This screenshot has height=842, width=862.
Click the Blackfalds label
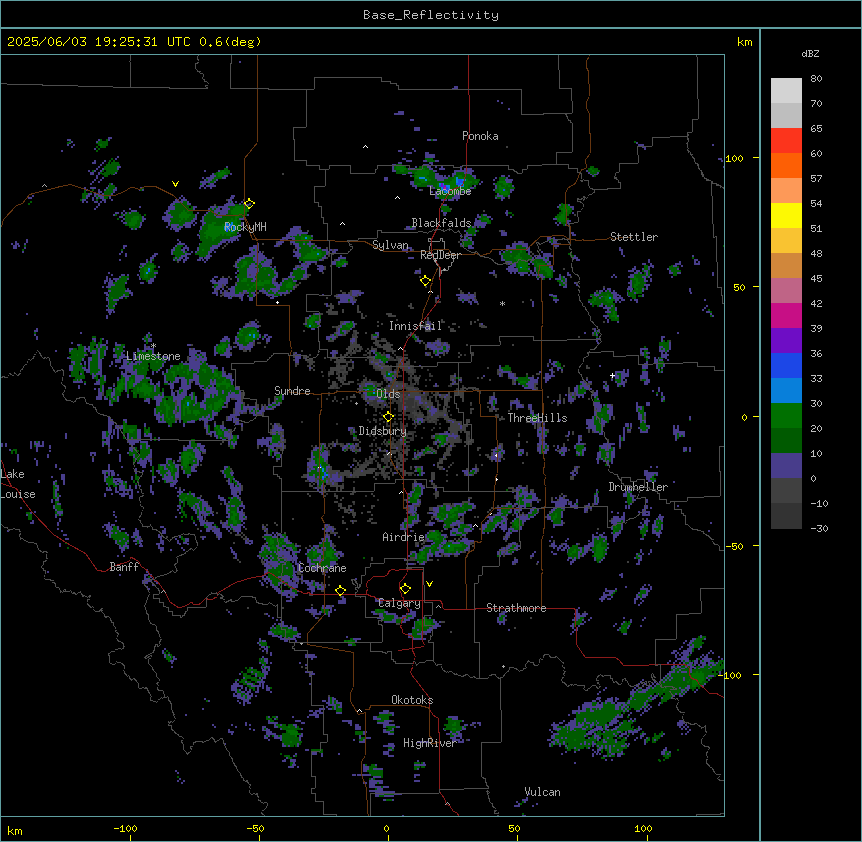[441, 223]
